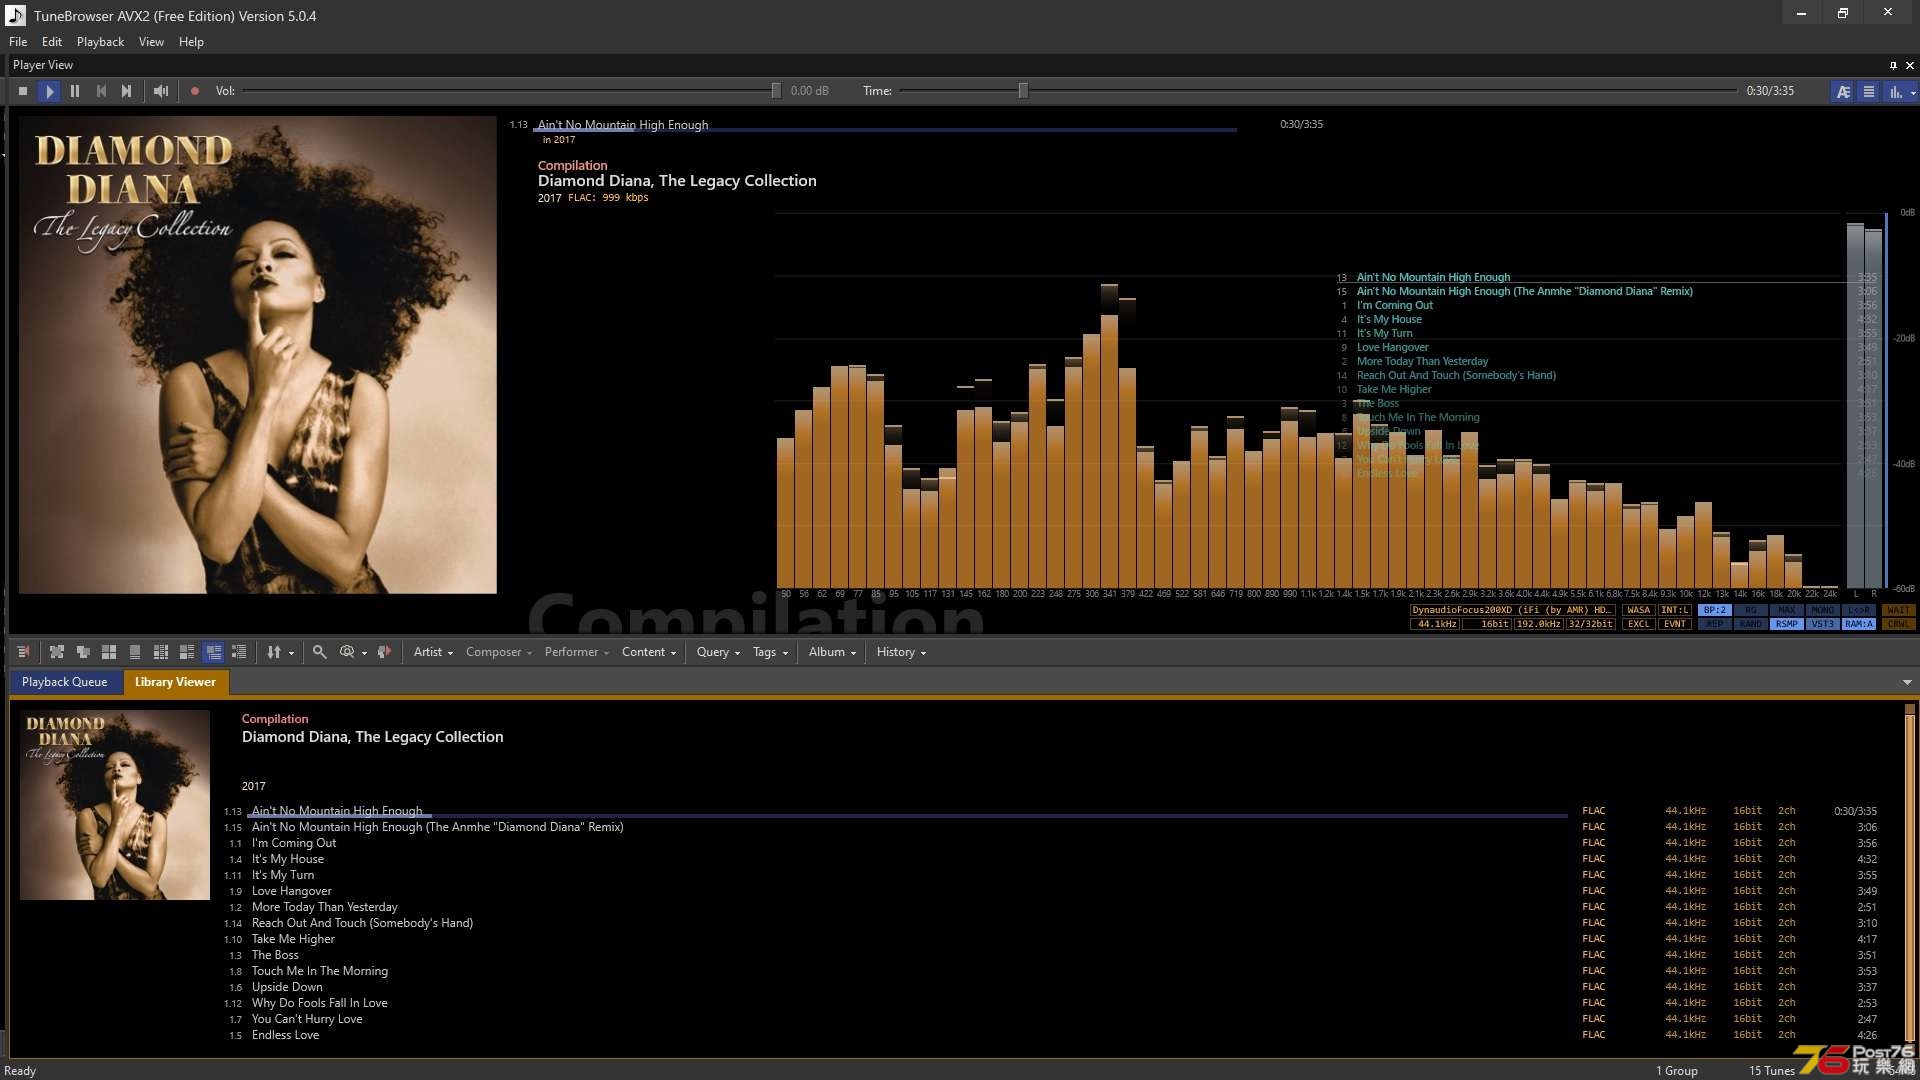This screenshot has height=1080, width=1920.
Task: Toggle the mute button
Action: pos(161,90)
